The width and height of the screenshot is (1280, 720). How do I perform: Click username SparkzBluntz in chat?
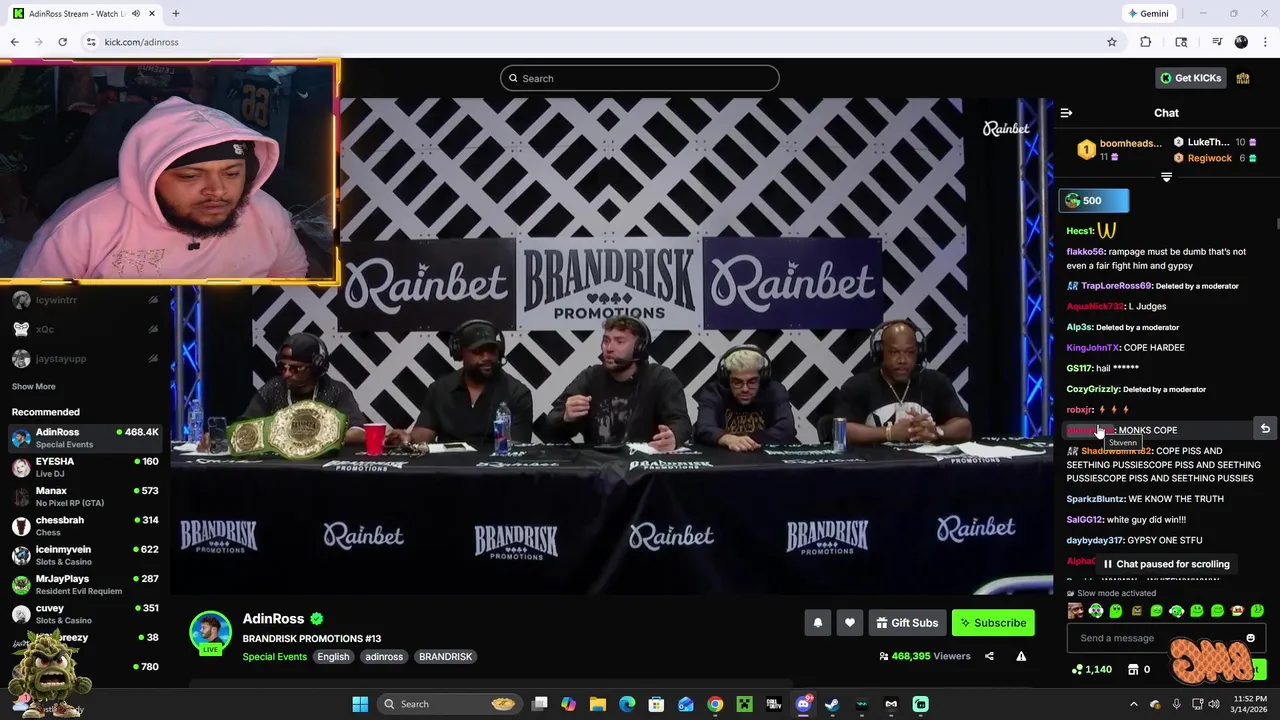(x=1095, y=499)
